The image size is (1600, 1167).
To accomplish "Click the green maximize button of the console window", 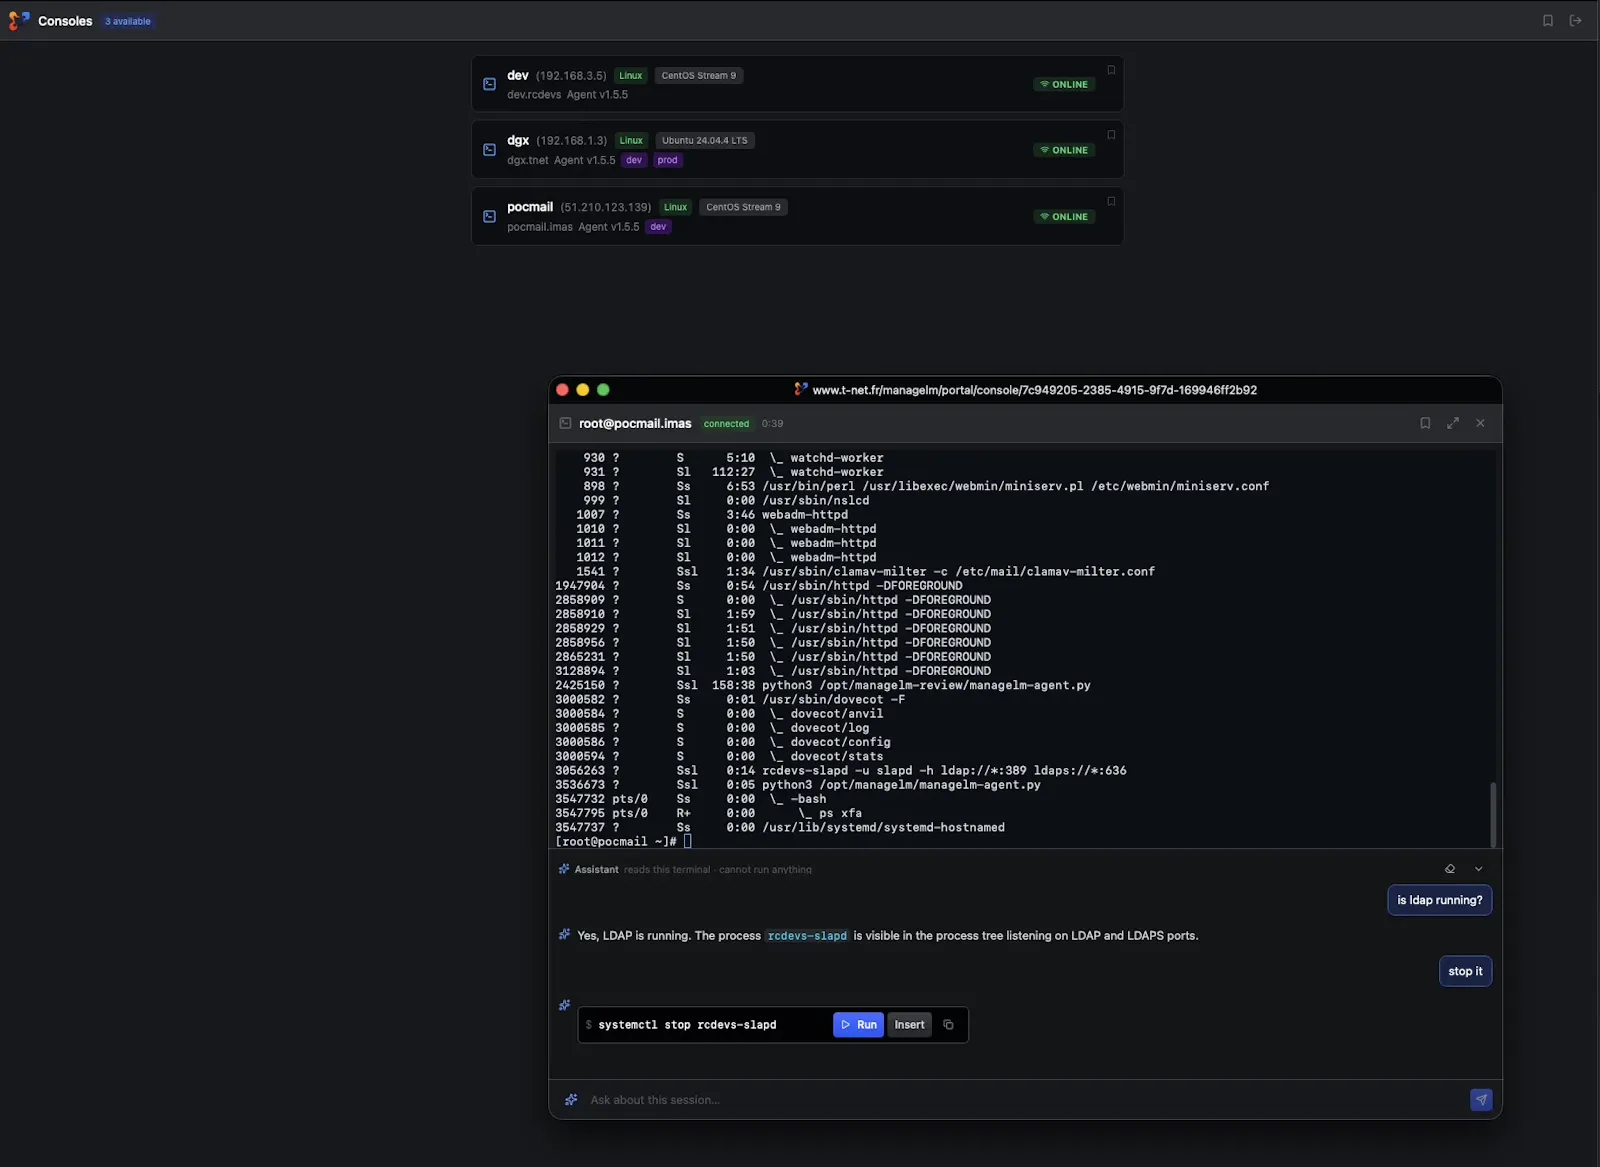I will point(603,390).
